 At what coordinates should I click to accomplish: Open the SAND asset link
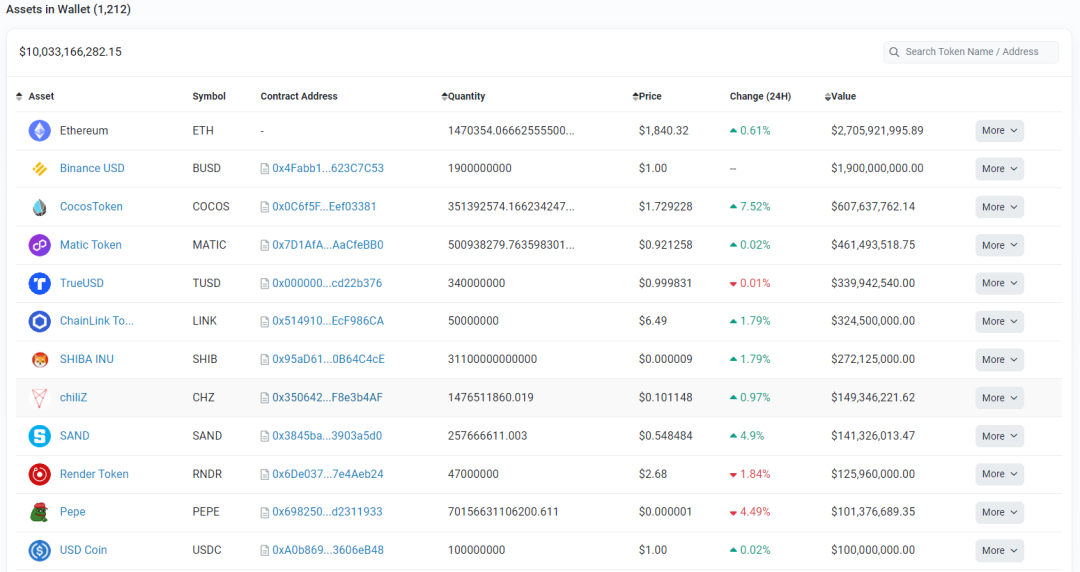[74, 436]
